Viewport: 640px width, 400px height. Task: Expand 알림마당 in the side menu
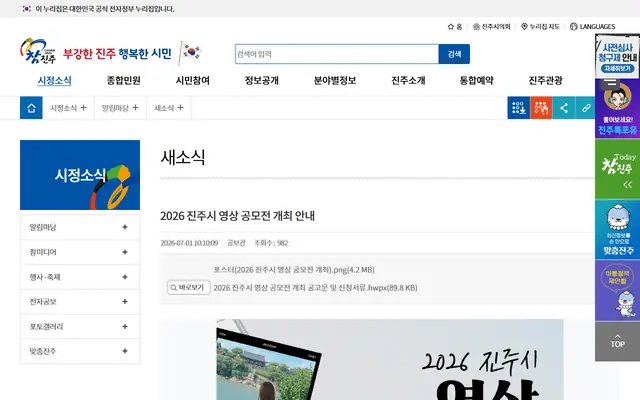coord(80,227)
